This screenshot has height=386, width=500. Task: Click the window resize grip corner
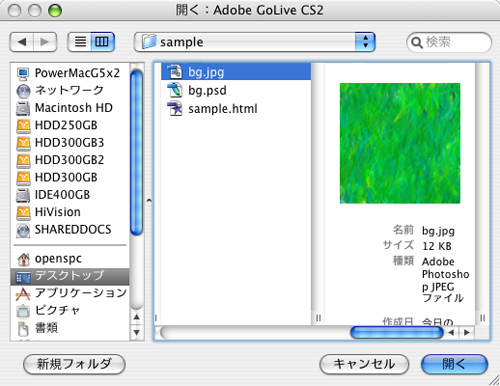click(494, 380)
